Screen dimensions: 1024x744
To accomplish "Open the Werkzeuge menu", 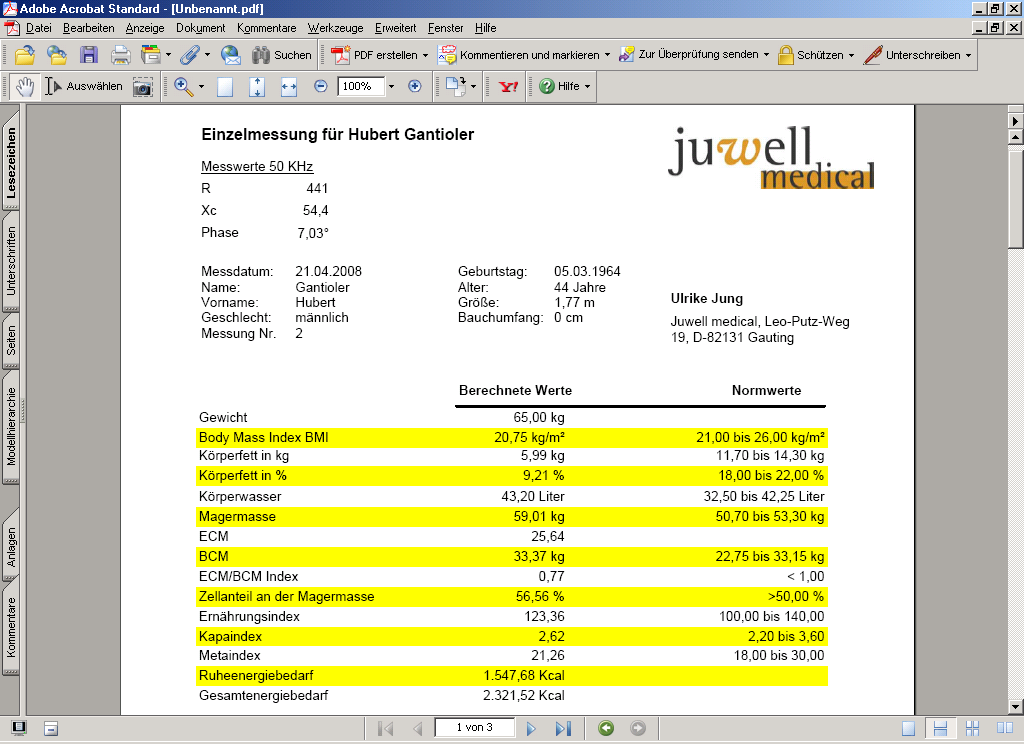I will coord(335,28).
